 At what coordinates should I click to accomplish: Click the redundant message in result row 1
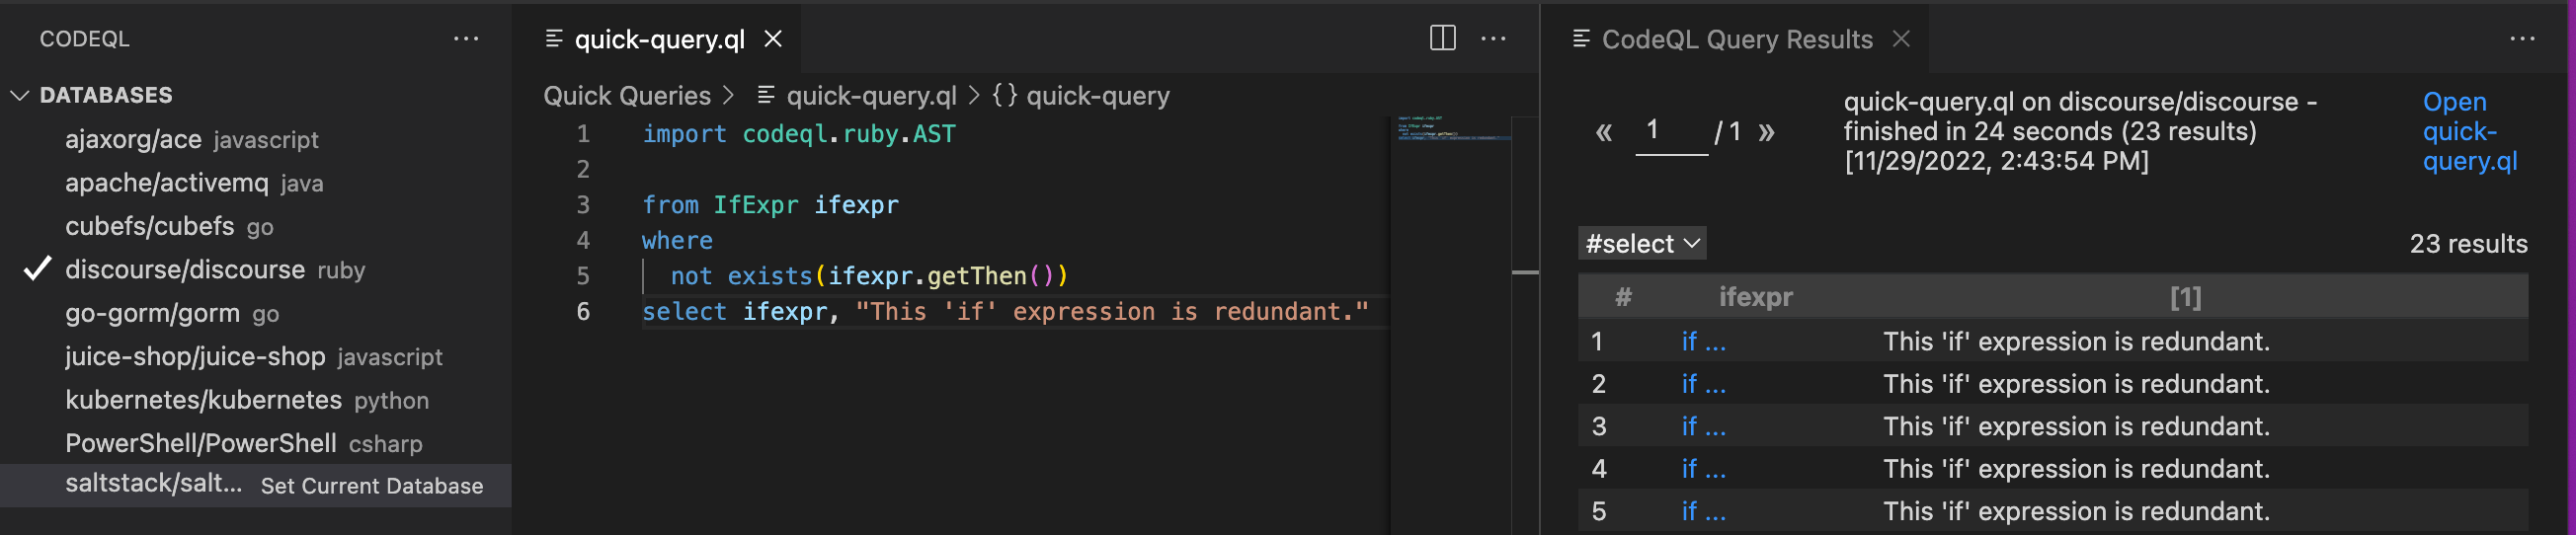2076,342
